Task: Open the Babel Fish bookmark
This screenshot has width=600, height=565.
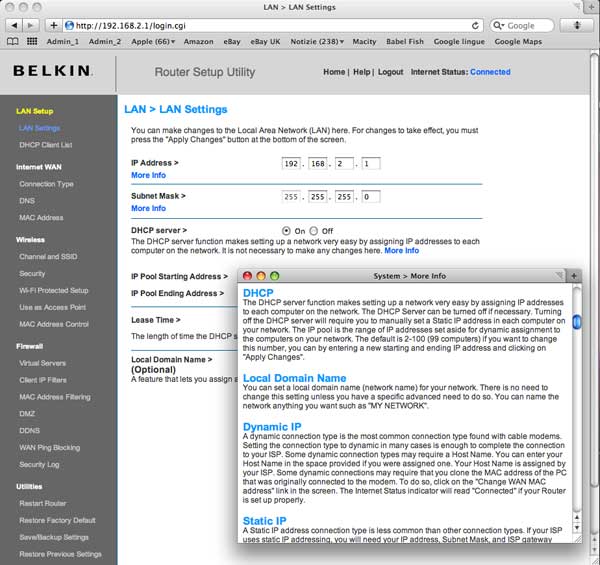Action: click(x=405, y=41)
